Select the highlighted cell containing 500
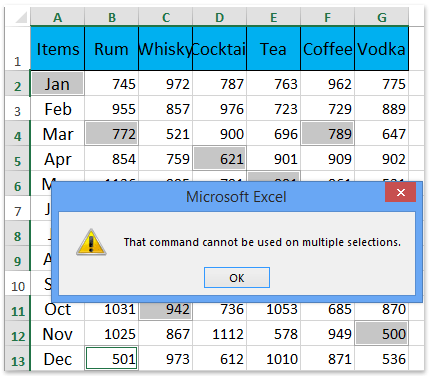Image resolution: width=432 pixels, height=376 pixels. (382, 333)
